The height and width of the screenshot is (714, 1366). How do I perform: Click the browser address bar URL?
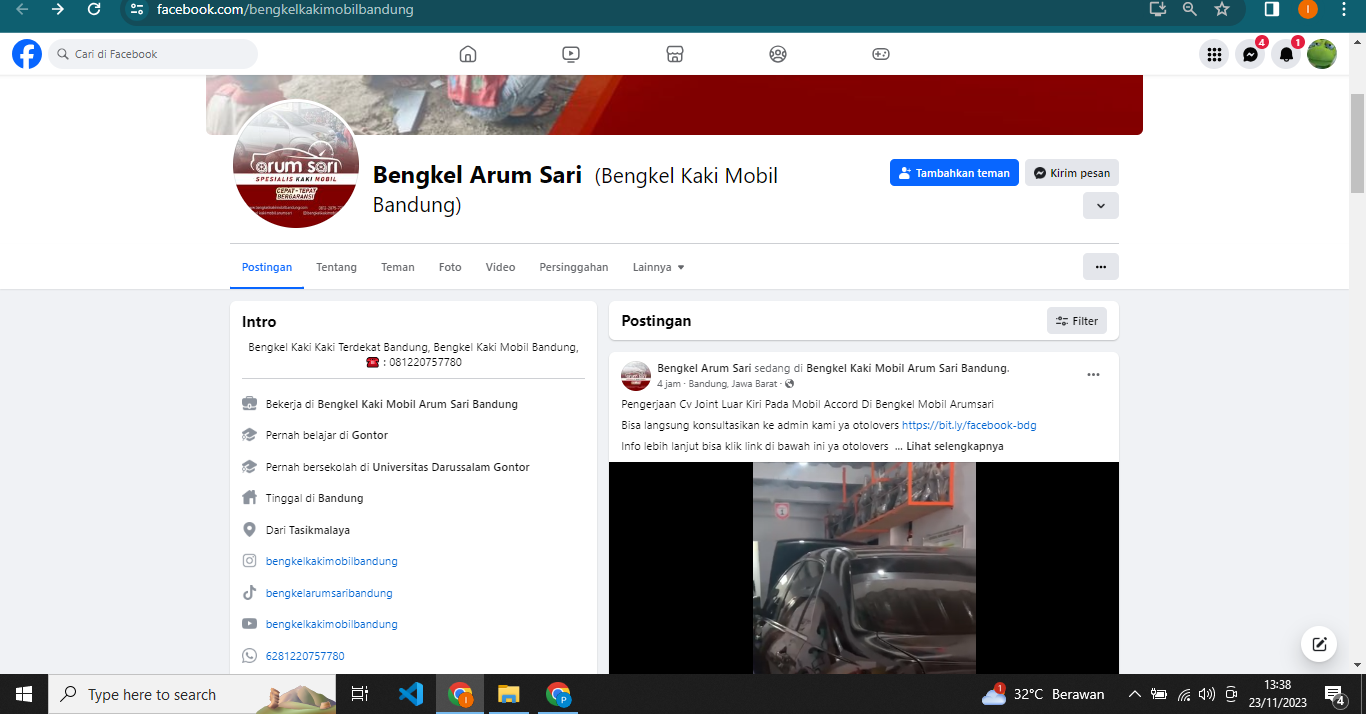tap(285, 9)
